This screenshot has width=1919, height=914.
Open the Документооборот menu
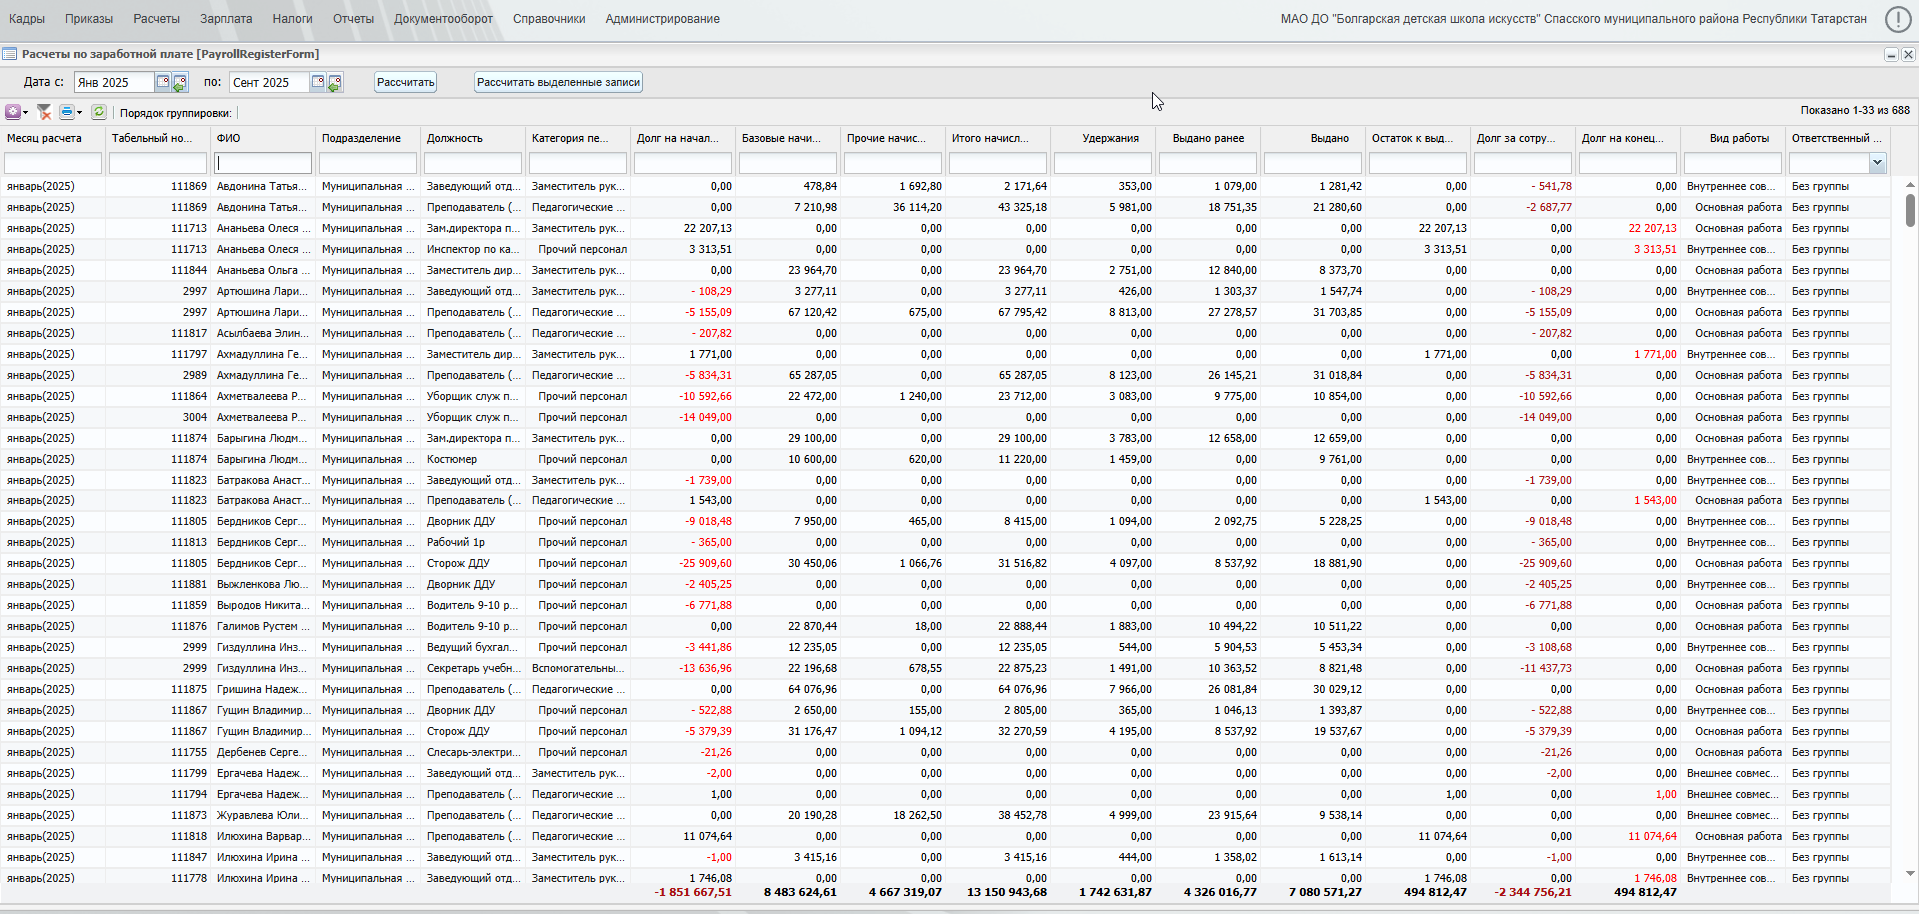(x=443, y=19)
